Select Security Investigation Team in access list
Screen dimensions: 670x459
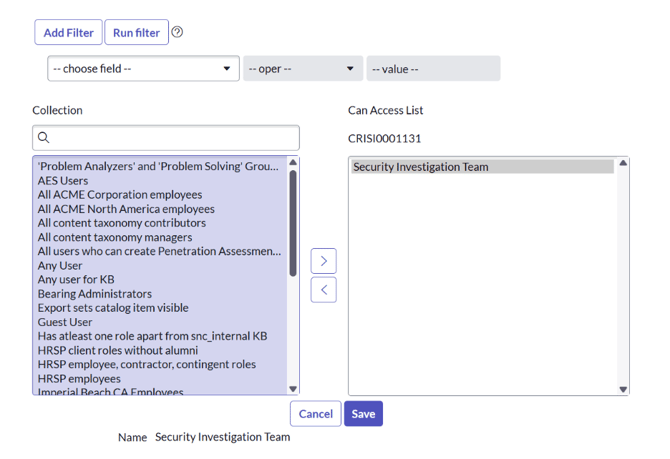[x=483, y=167]
